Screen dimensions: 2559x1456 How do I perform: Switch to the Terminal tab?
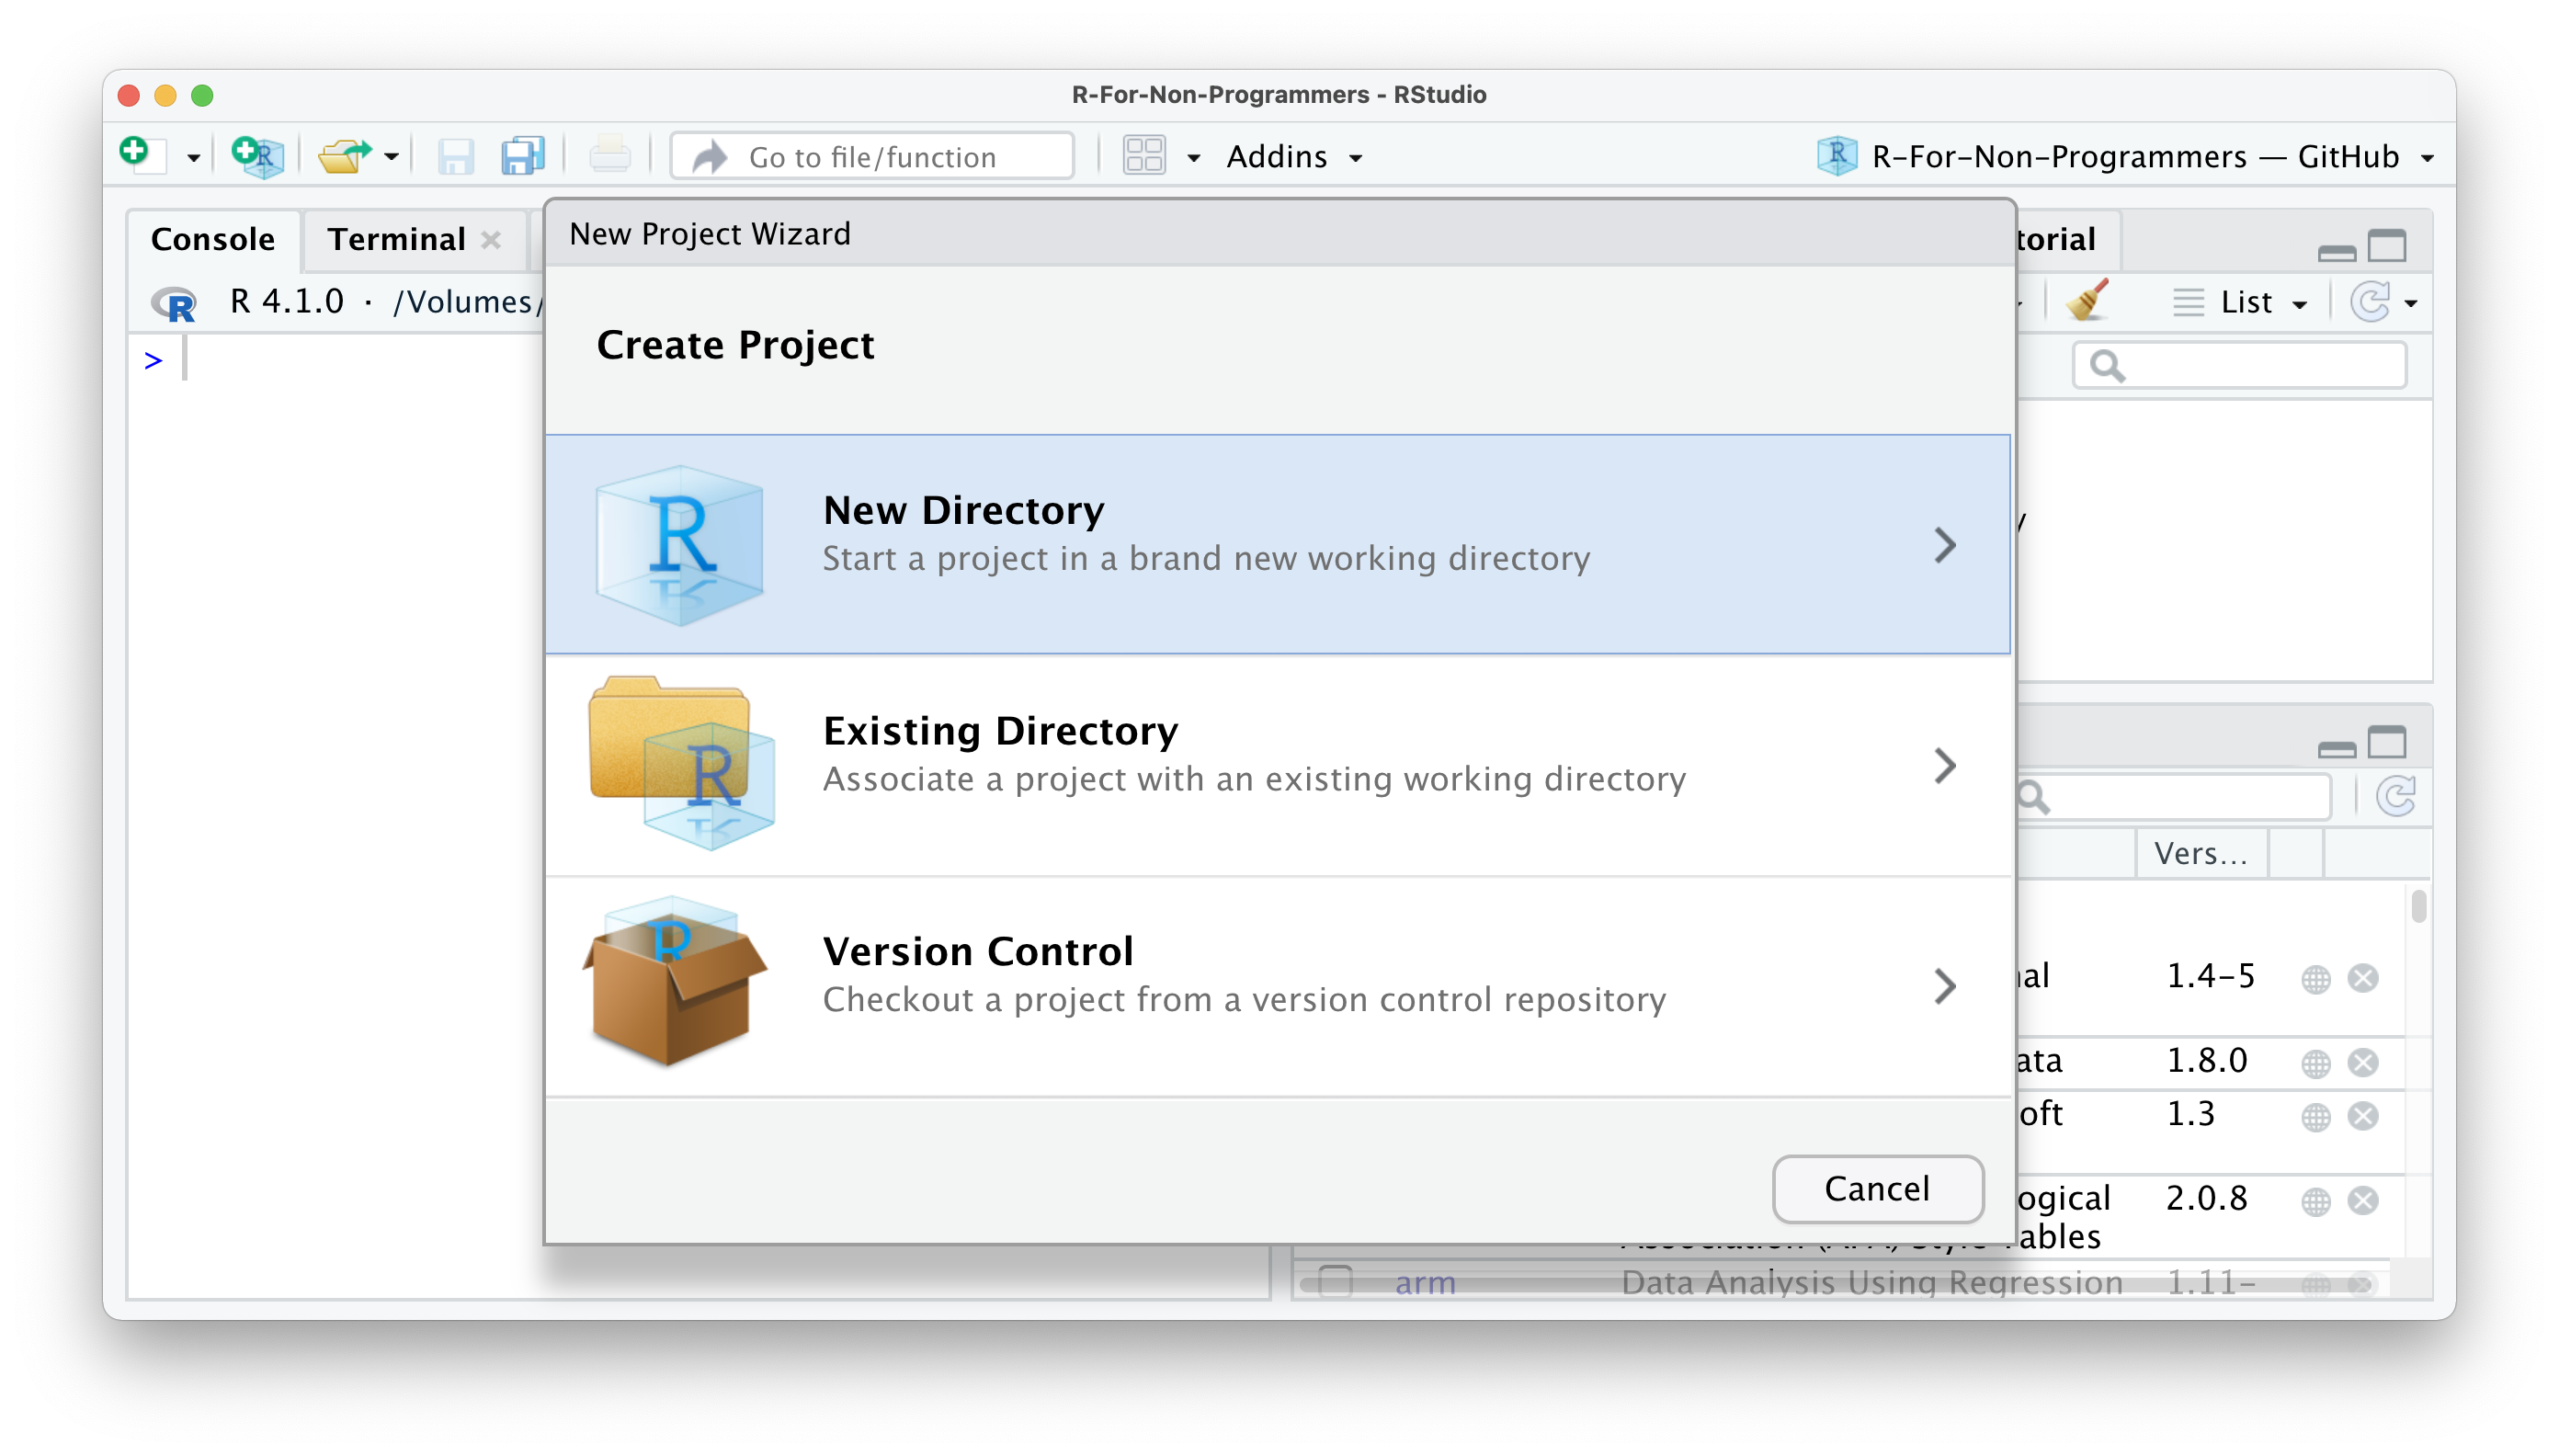(x=395, y=238)
